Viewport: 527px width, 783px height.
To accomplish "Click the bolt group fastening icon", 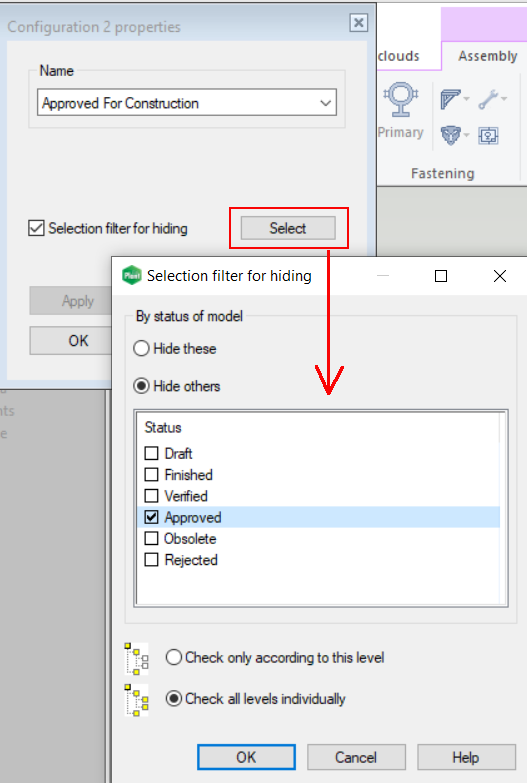I will tap(451, 135).
